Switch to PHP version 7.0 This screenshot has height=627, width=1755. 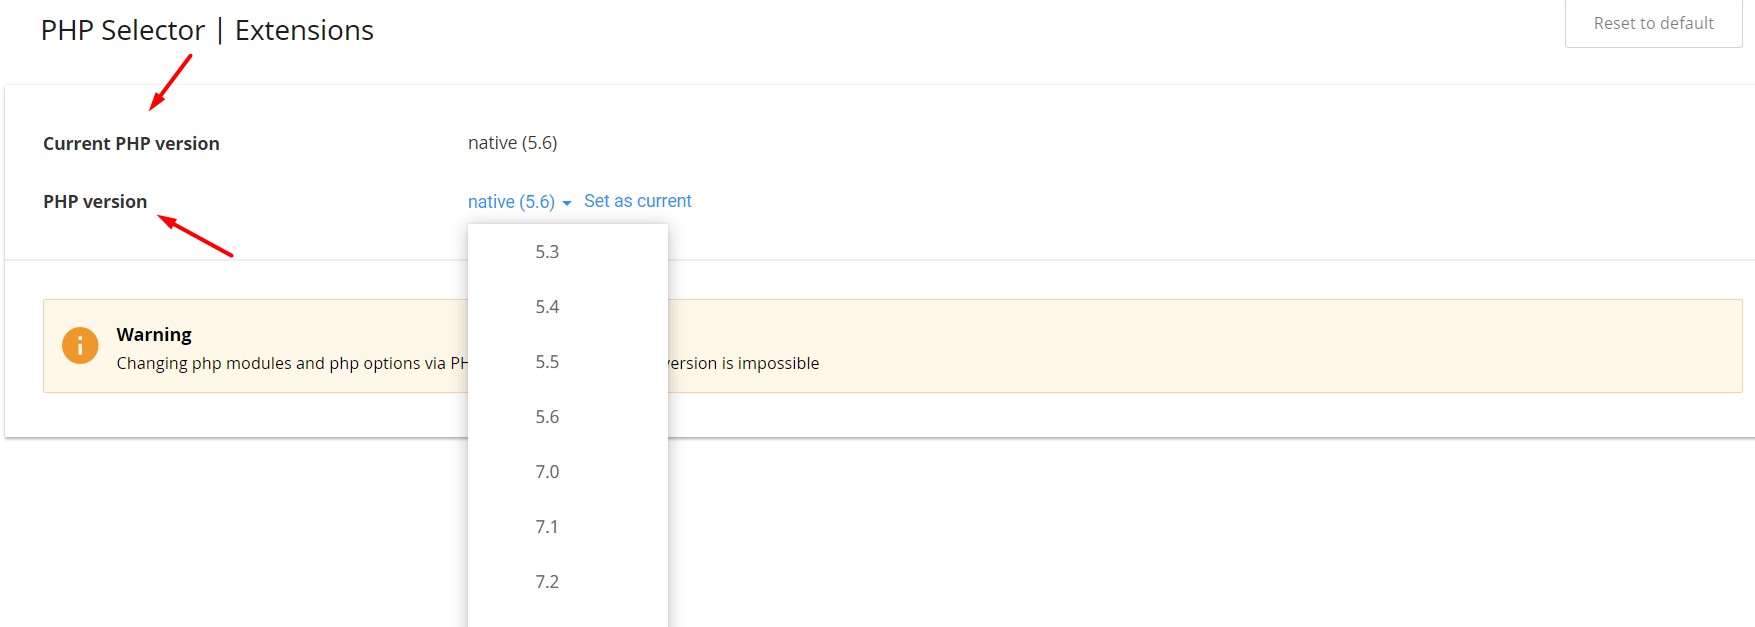547,472
